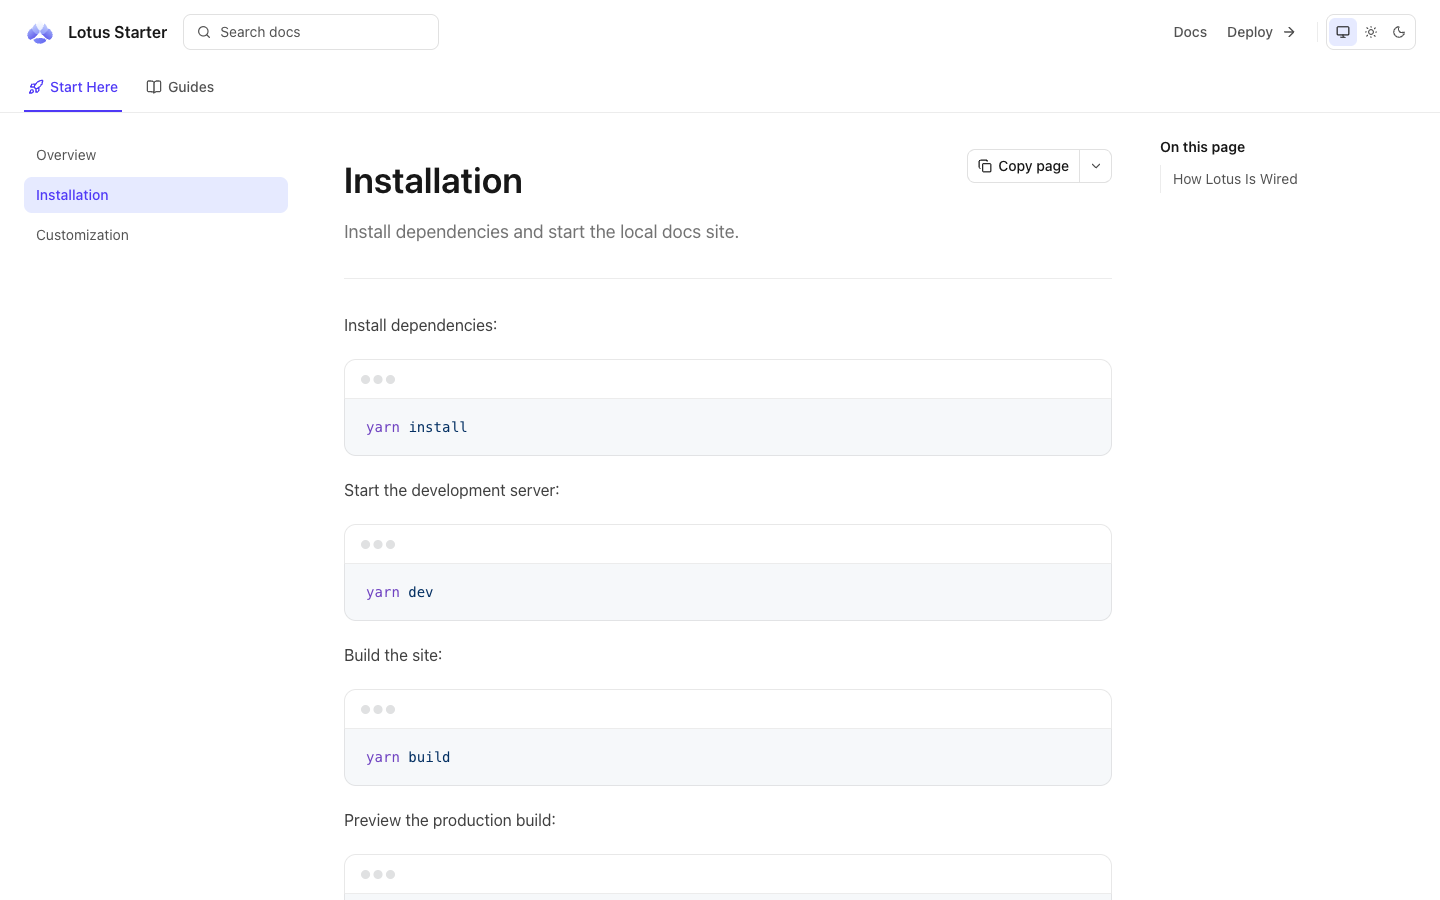Click 'Start the development server:' text

click(x=452, y=490)
